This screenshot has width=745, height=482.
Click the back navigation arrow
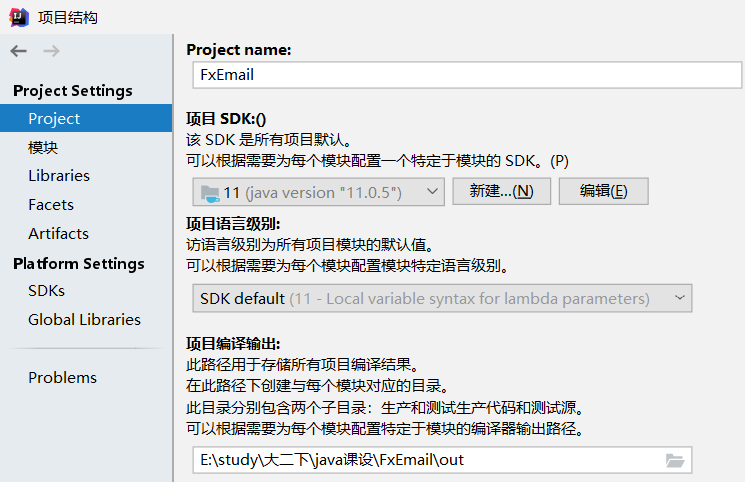tap(18, 51)
